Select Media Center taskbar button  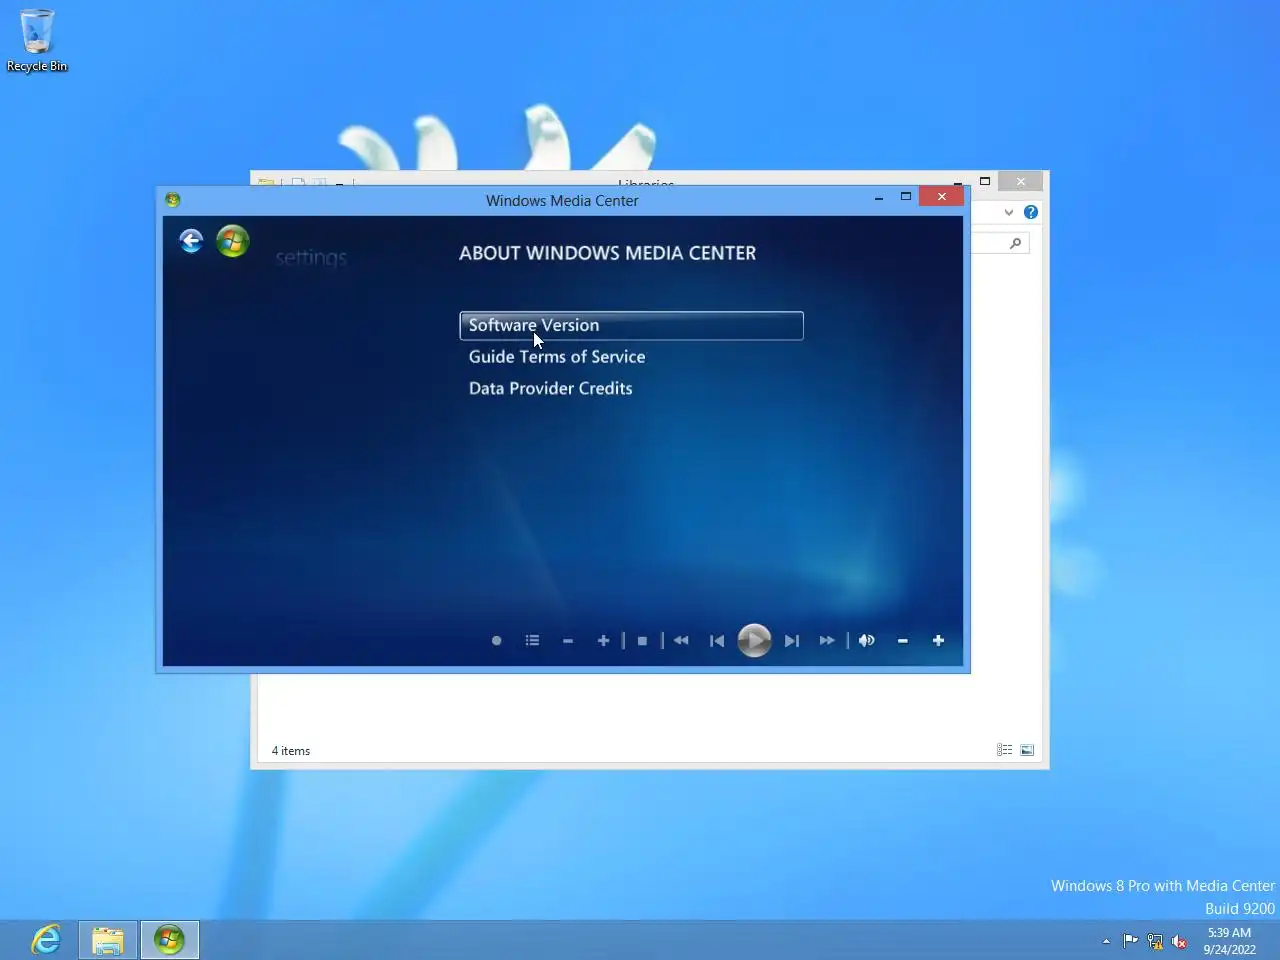[169, 940]
